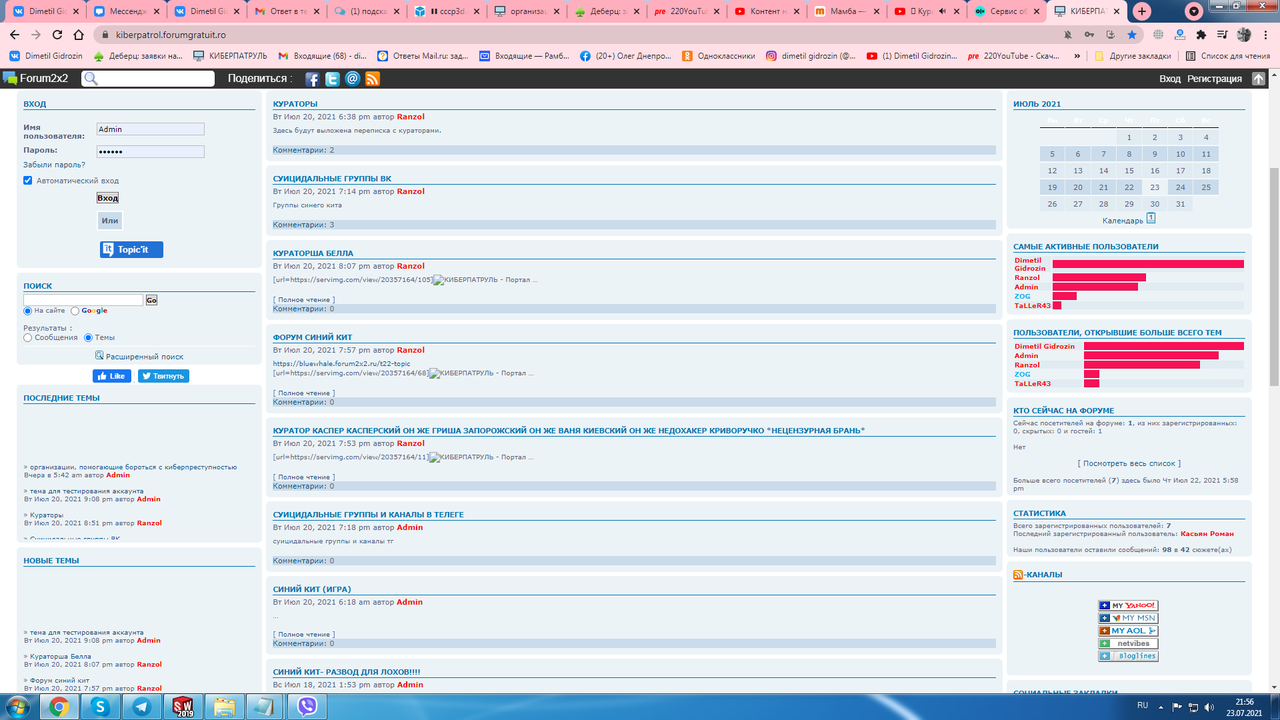Toggle the Автоматический вход checkbox
This screenshot has width=1280, height=720.
tap(28, 181)
